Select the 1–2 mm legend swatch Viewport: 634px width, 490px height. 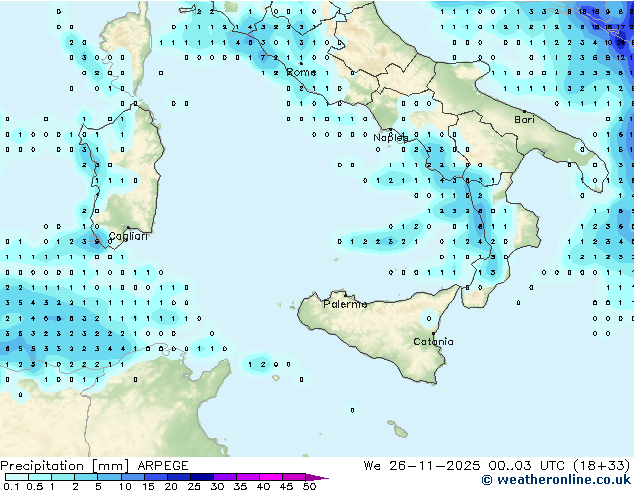coord(63,477)
